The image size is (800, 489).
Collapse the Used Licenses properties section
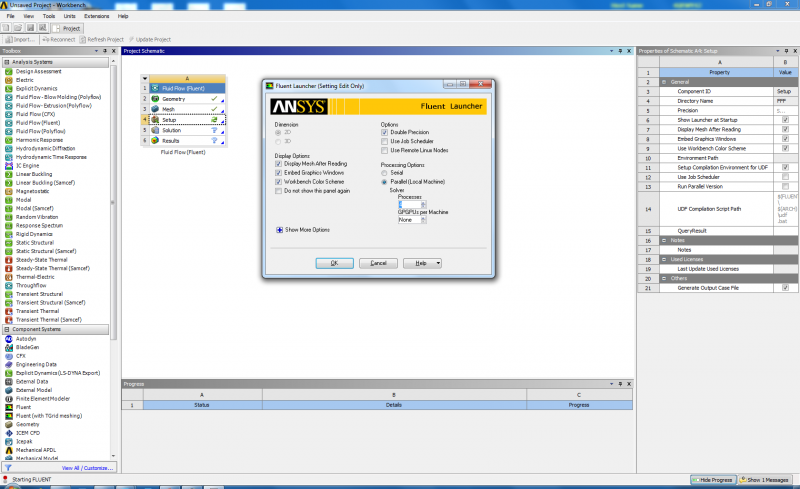tap(664, 259)
